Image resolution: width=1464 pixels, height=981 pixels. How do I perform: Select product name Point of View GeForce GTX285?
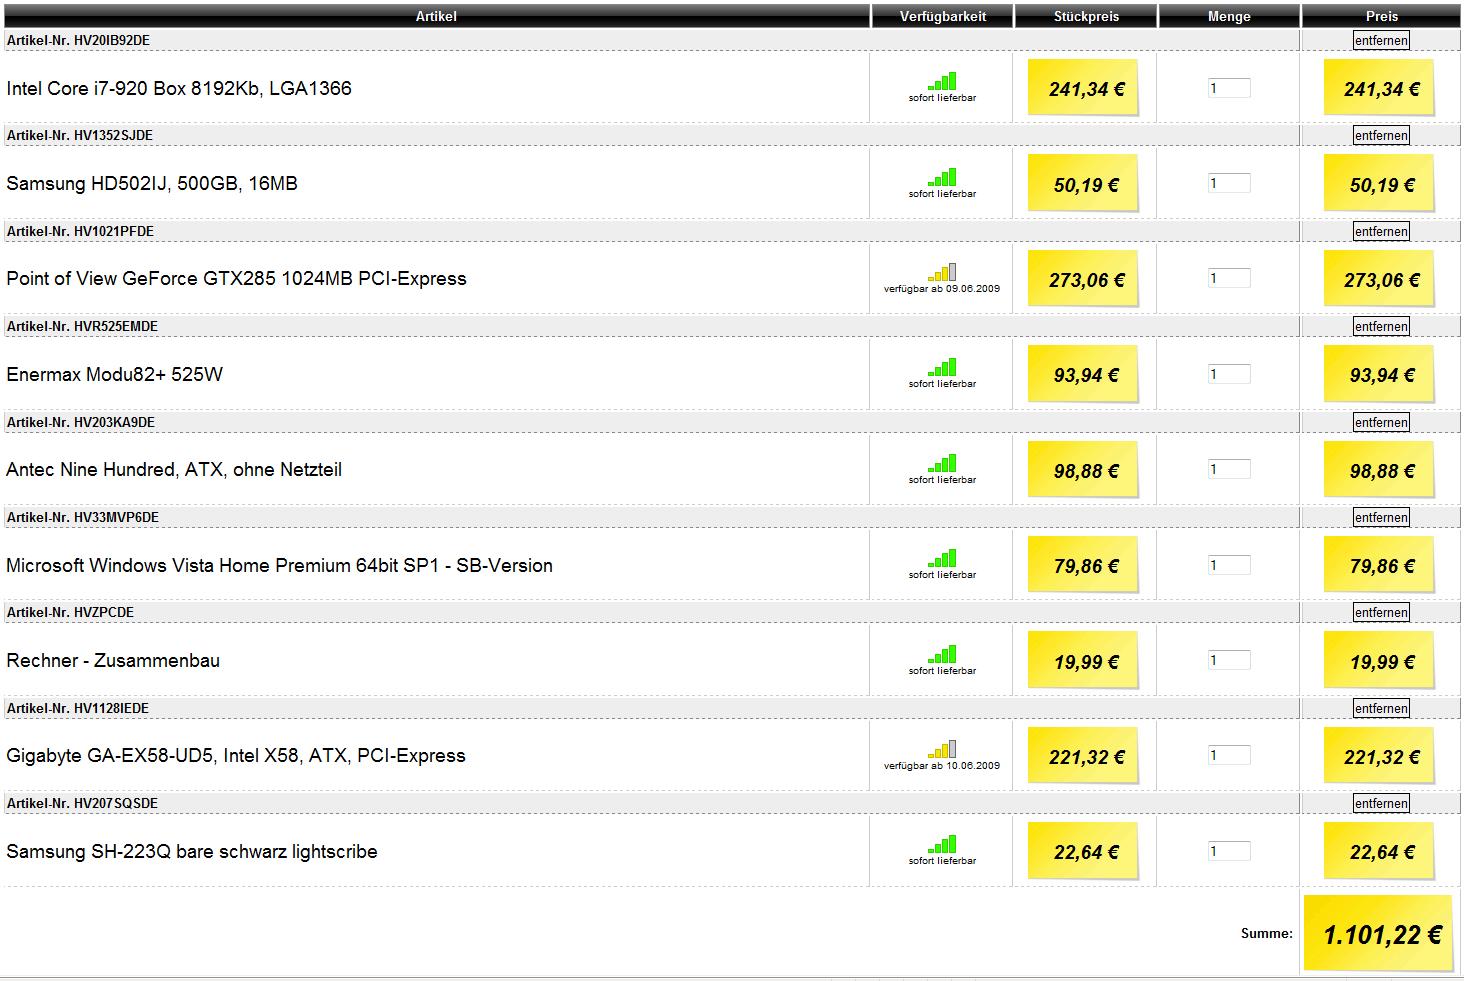(x=236, y=278)
